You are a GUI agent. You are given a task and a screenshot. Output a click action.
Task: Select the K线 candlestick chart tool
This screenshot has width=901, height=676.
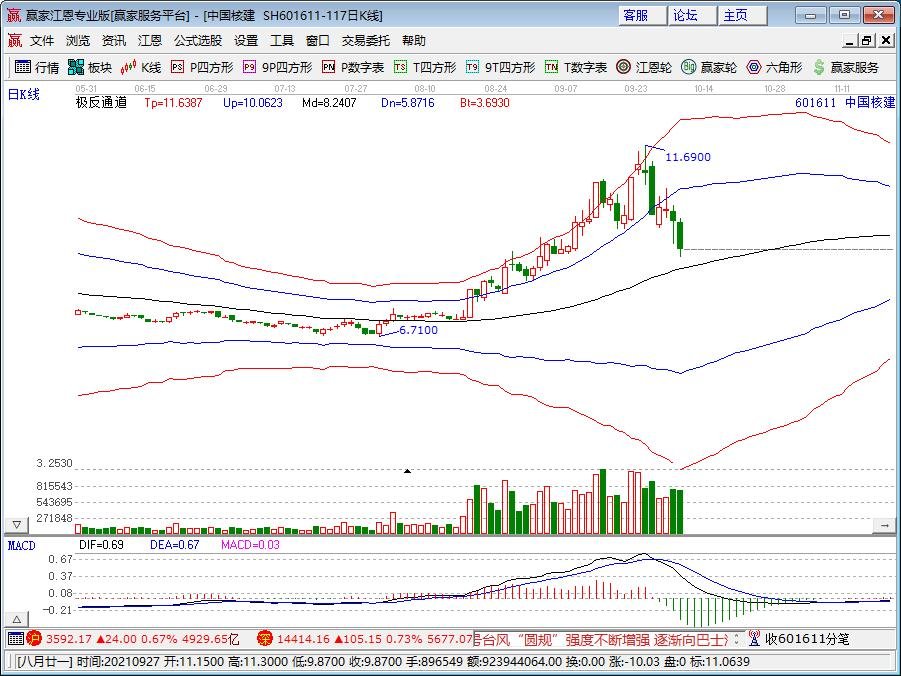tap(141, 67)
